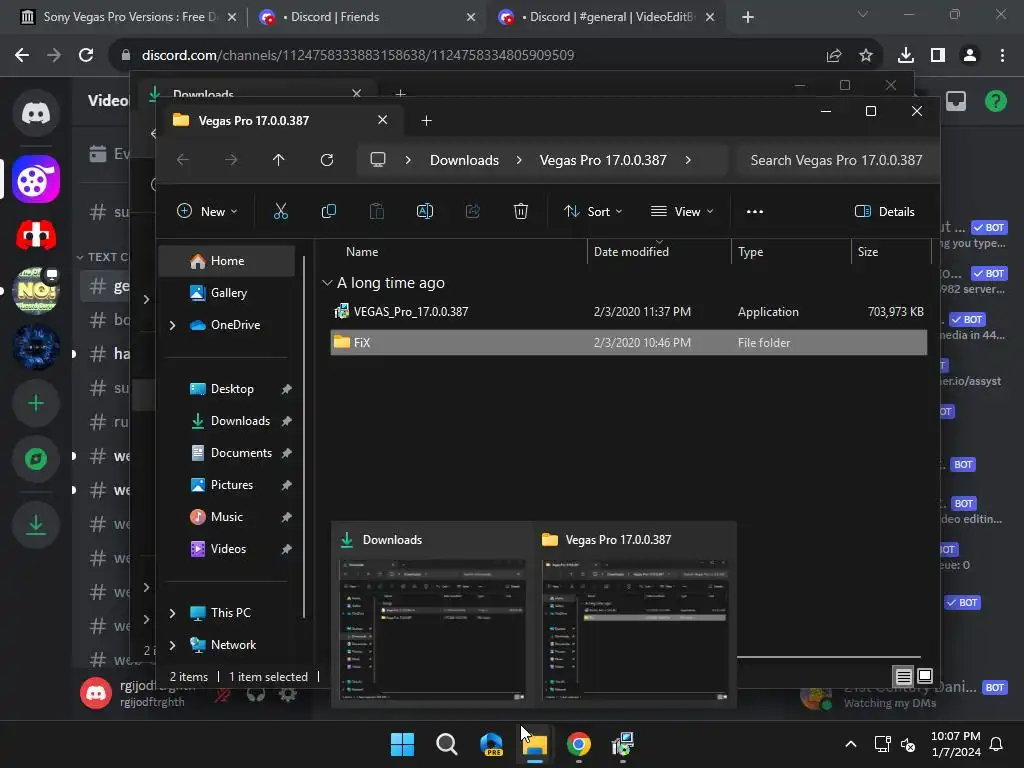Click the chevron before Downloads breadcrumb
Screen dimensions: 1024x768
pos(408,160)
